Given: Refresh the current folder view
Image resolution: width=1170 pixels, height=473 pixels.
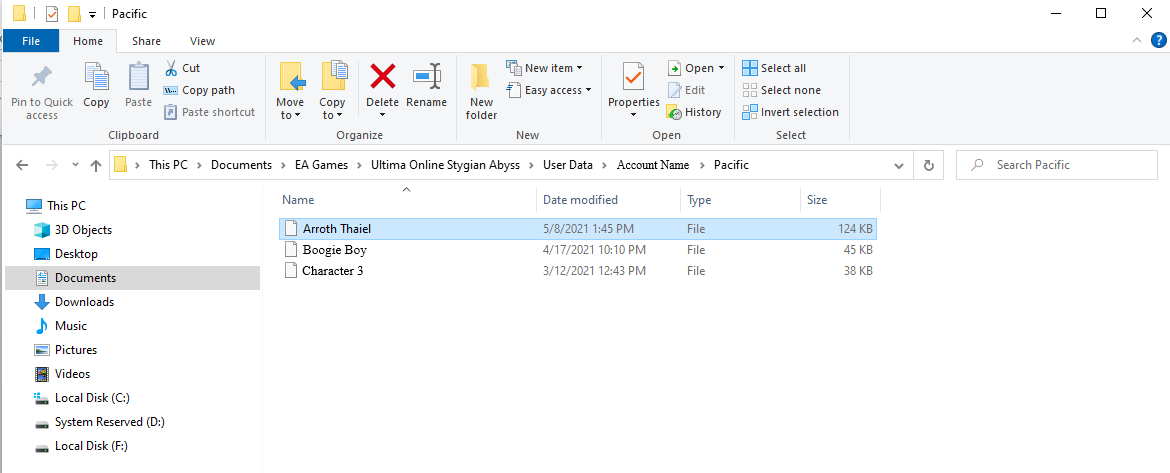Looking at the screenshot, I should point(929,165).
